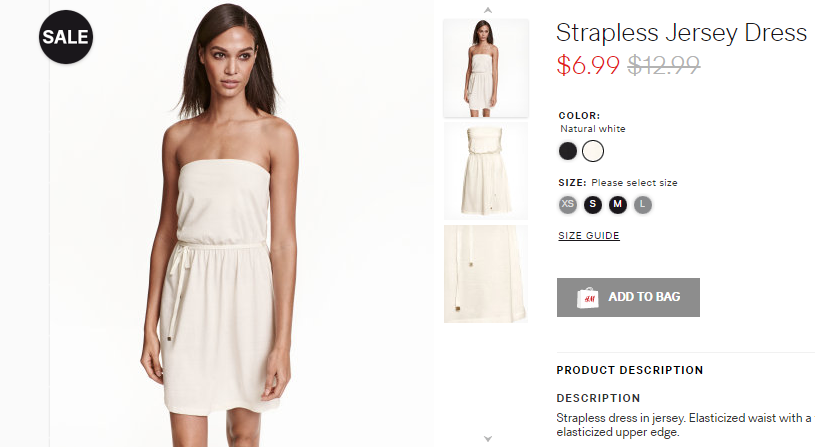The width and height of the screenshot is (815, 447).
Task: Show previous thumbnails with the up arrow
Action: (488, 10)
